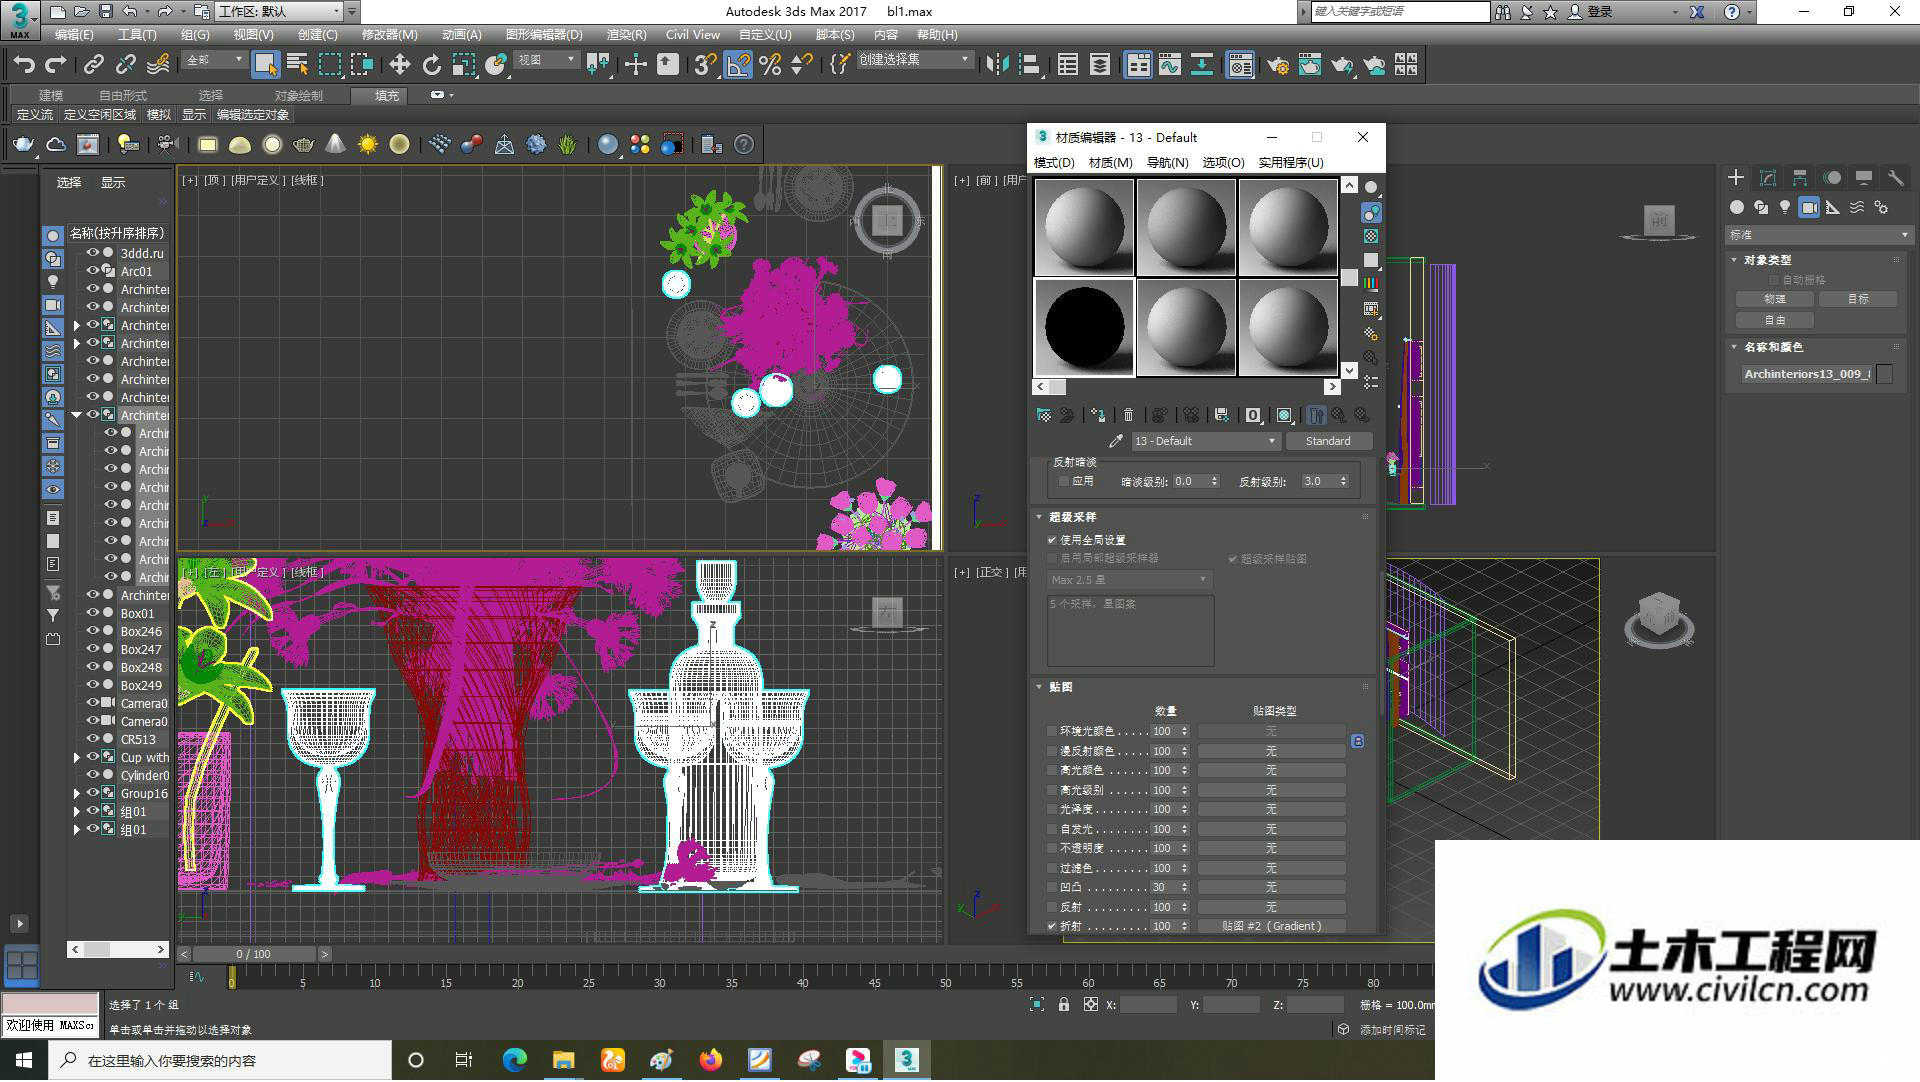The width and height of the screenshot is (1920, 1082).
Task: Expand the Cup with tree item
Action: pyautogui.click(x=77, y=758)
